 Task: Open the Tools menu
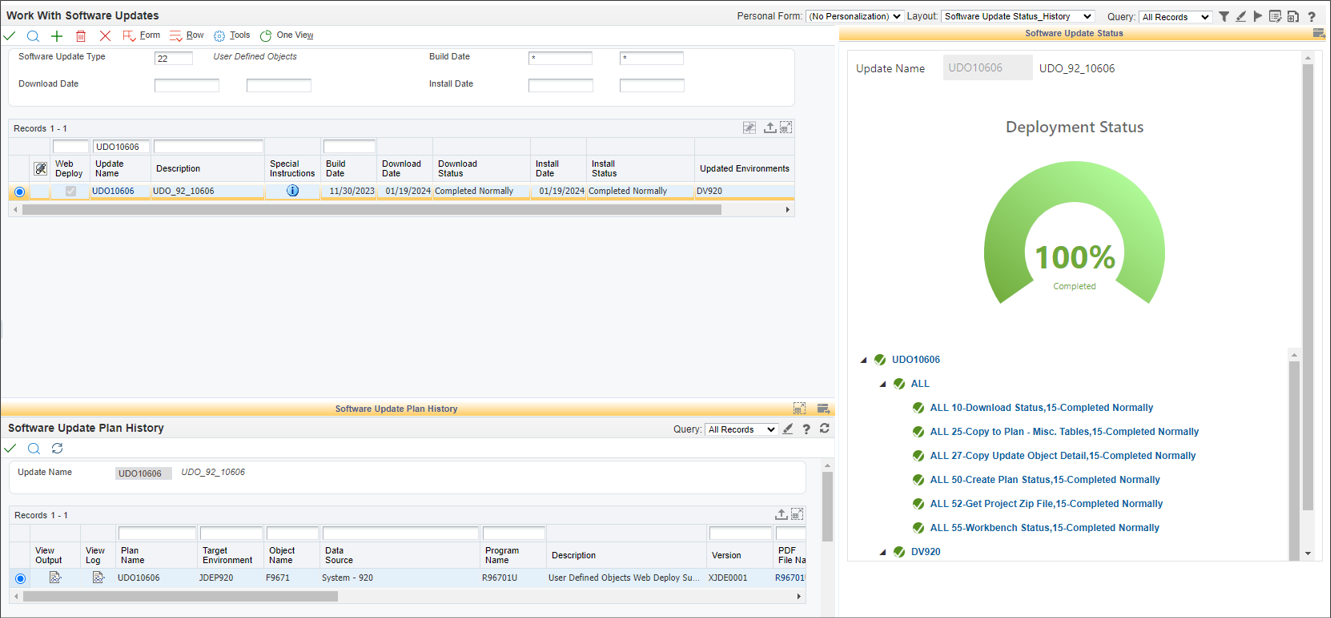point(232,36)
